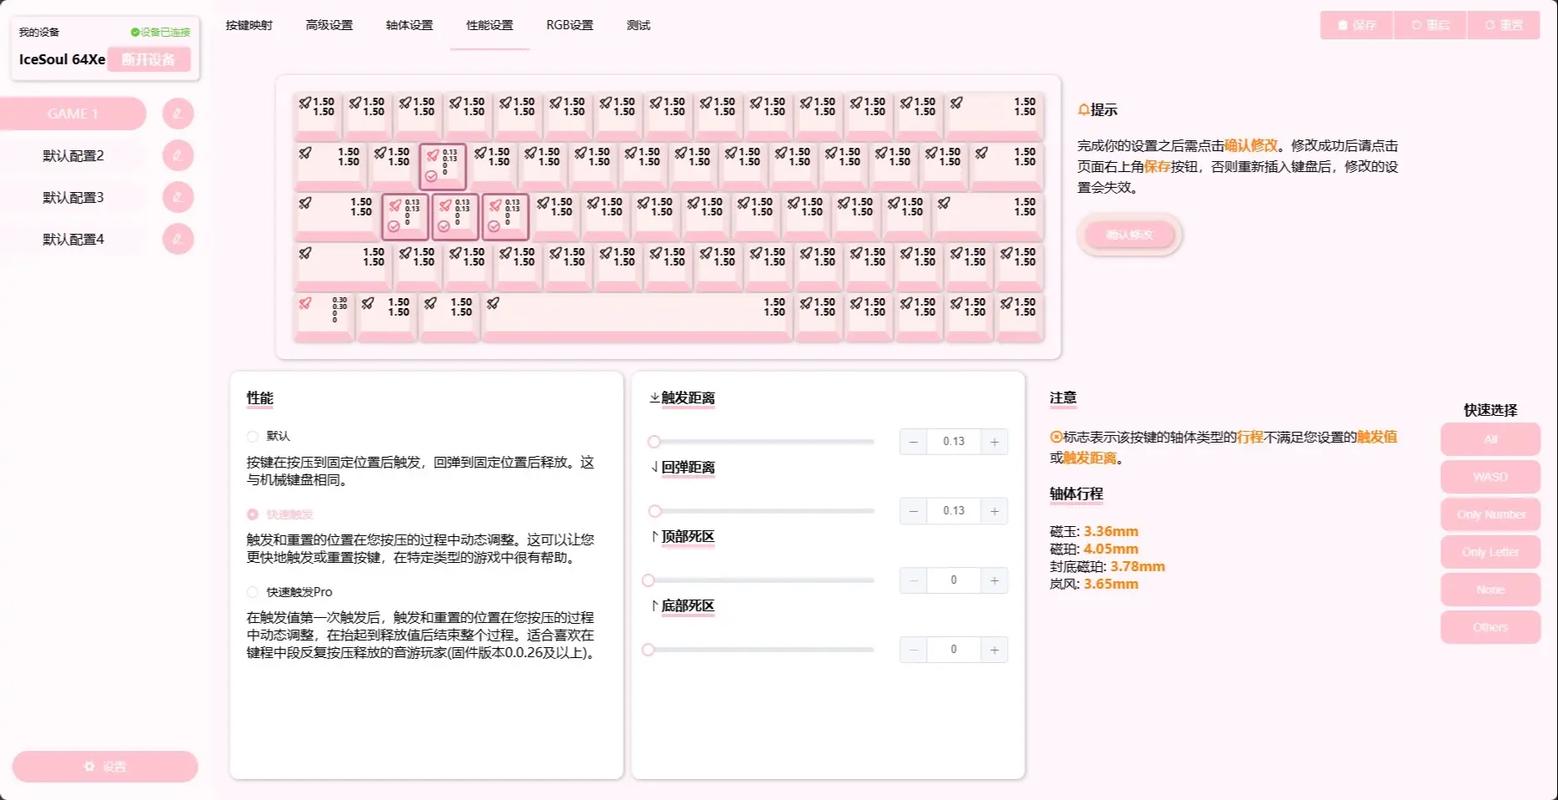Open the 按键映射 tab
Image resolution: width=1558 pixels, height=800 pixels.
[248, 25]
